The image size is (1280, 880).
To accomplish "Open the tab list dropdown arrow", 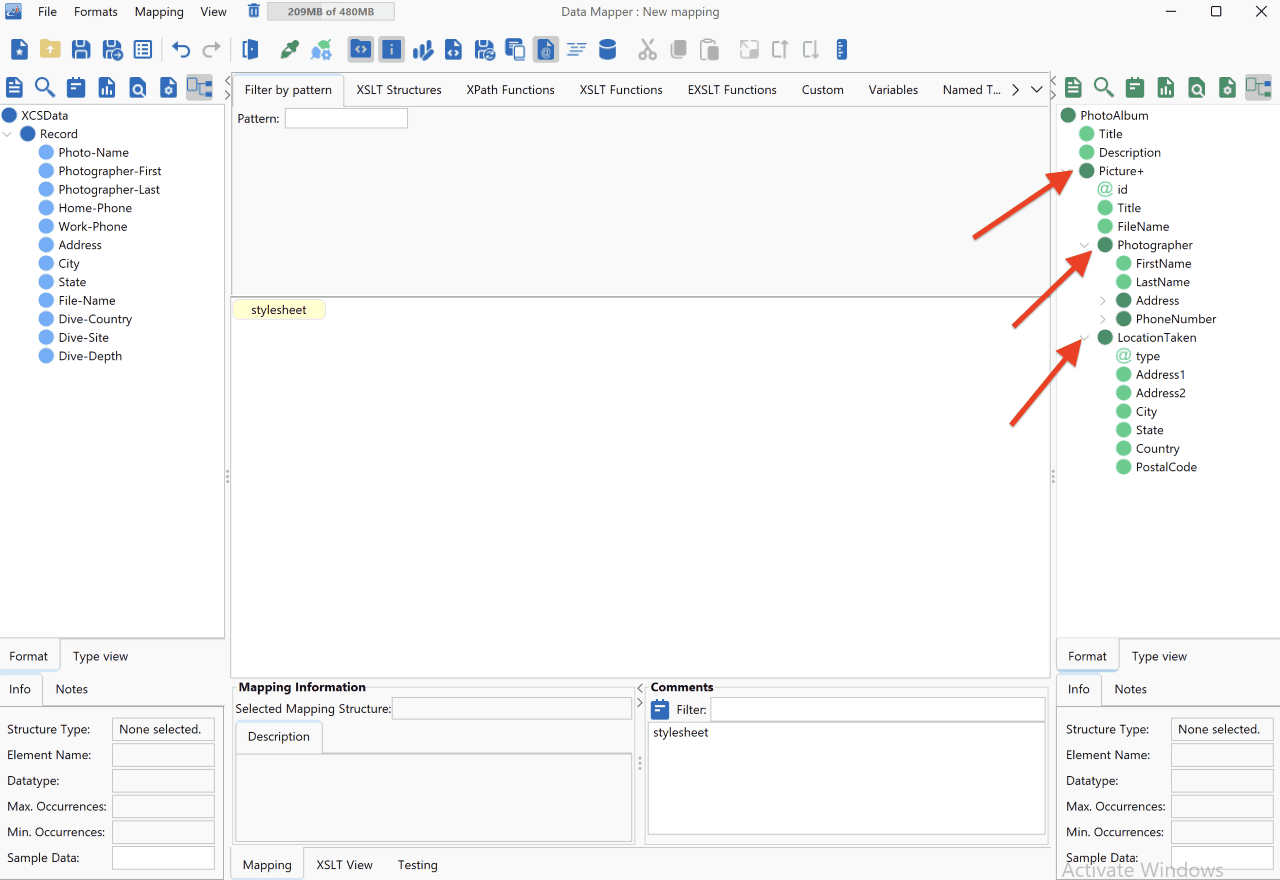I will pos(1037,90).
